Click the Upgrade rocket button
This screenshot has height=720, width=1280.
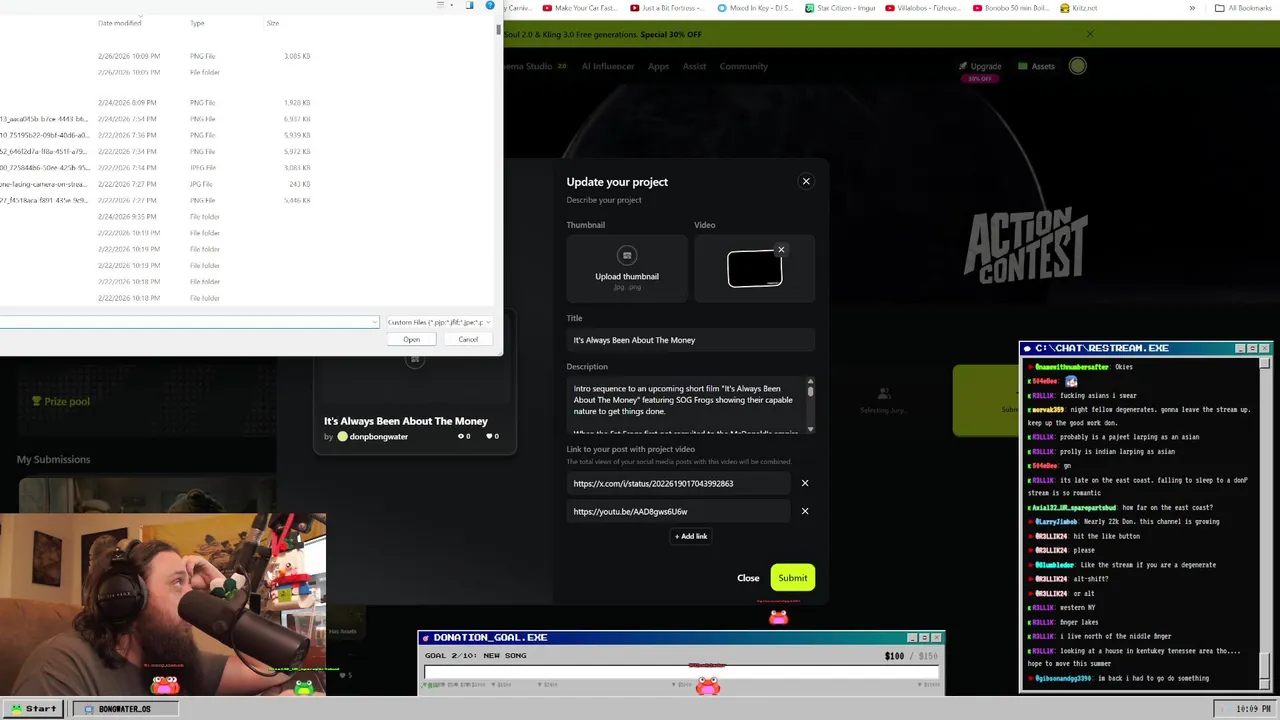(980, 66)
